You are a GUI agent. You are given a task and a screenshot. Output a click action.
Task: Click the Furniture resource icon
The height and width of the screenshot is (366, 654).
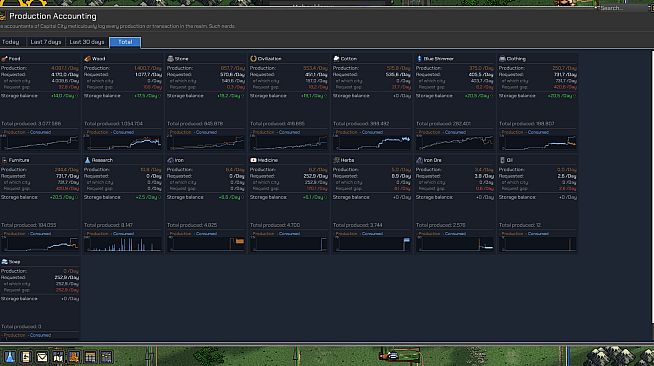pos(4,160)
